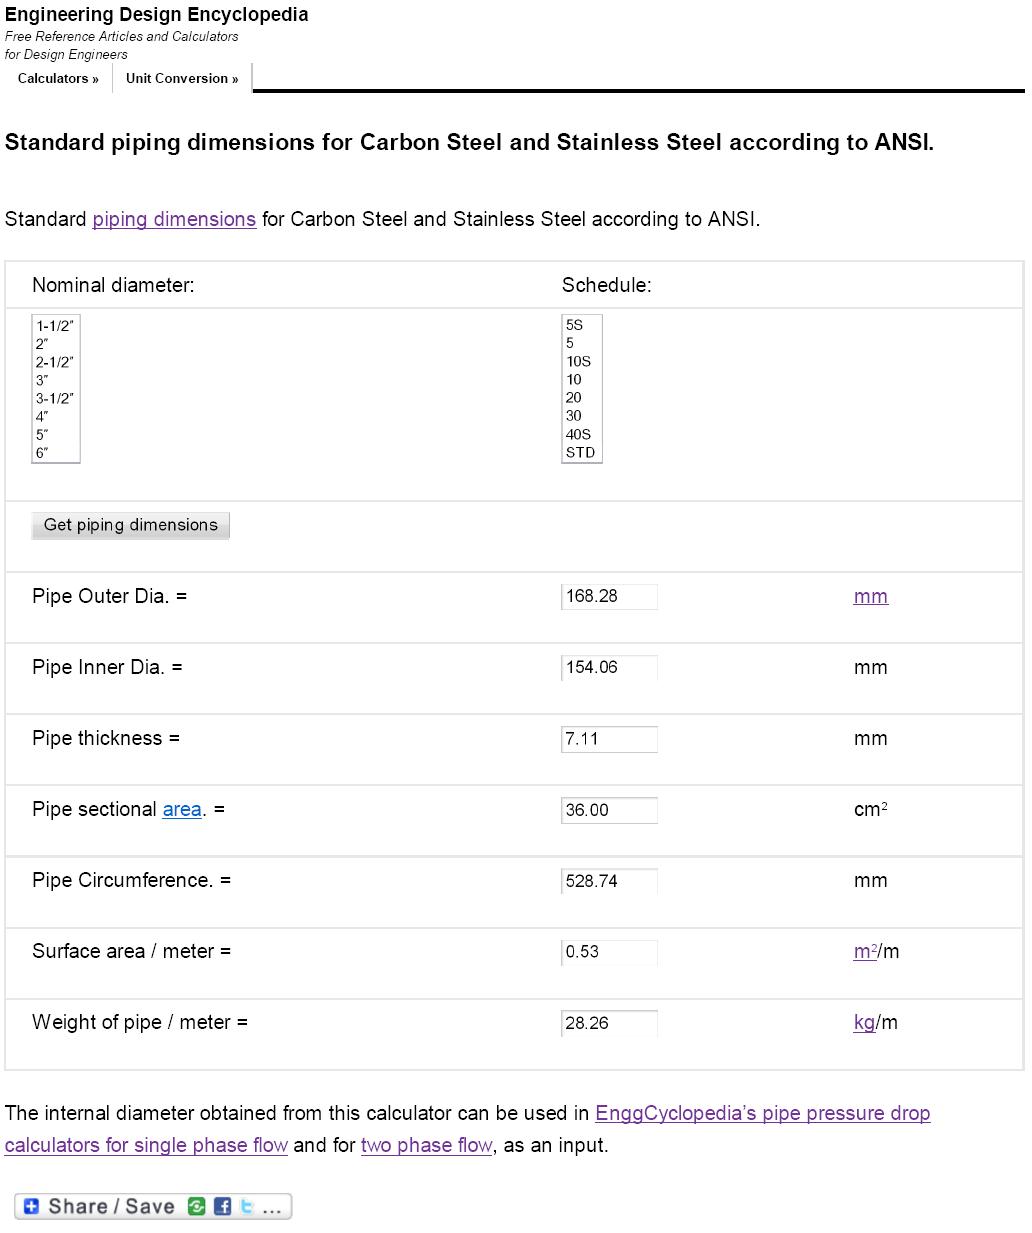This screenshot has height=1233, width=1032.
Task: Open the area link in Pipe sectional row
Action: [x=182, y=809]
